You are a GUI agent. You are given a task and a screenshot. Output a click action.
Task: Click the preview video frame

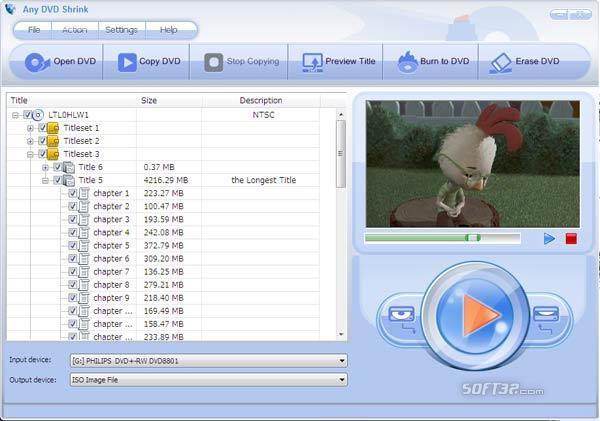(473, 164)
